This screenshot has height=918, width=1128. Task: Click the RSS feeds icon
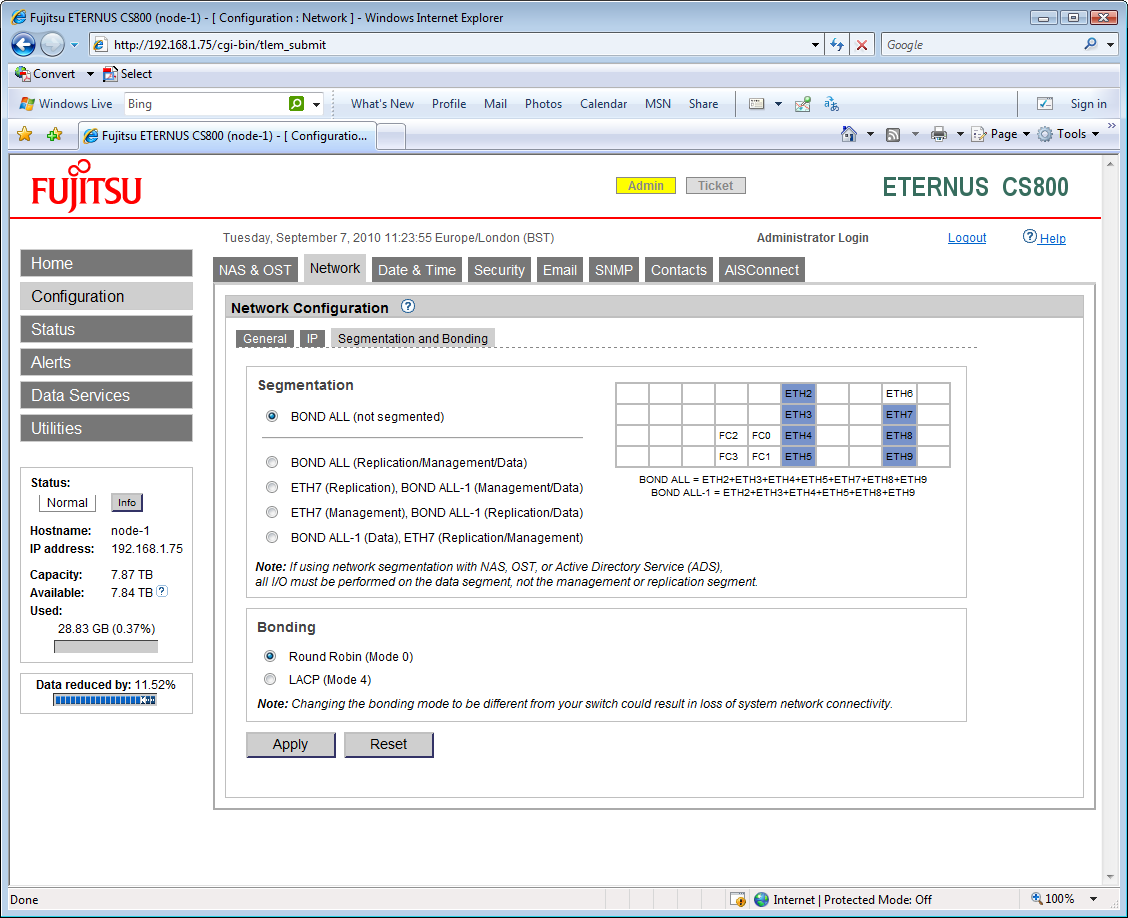point(893,135)
